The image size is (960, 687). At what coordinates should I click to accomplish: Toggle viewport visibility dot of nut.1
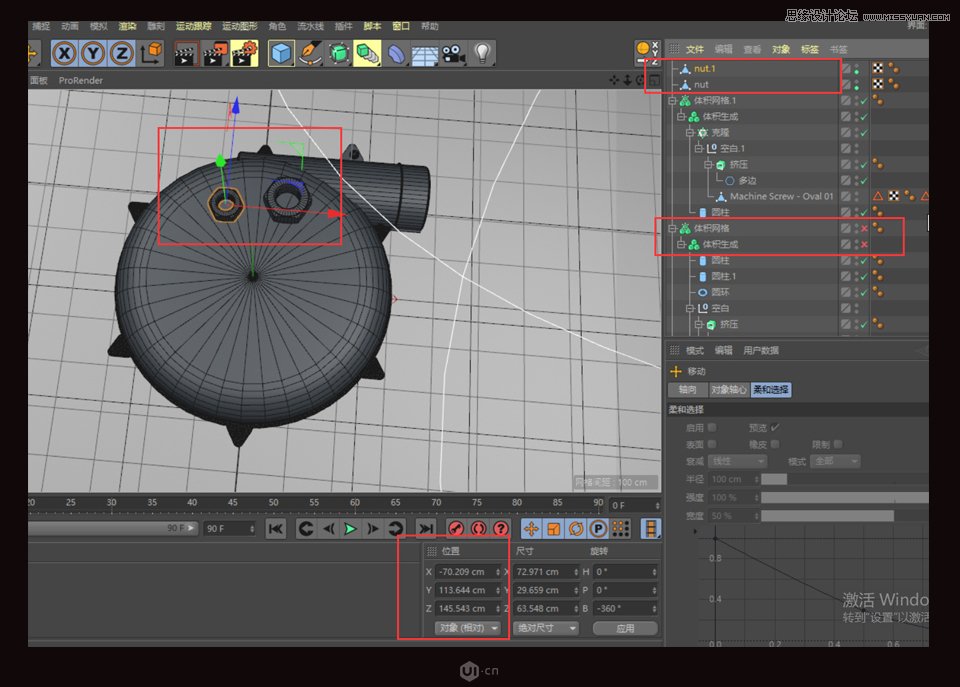(856, 68)
